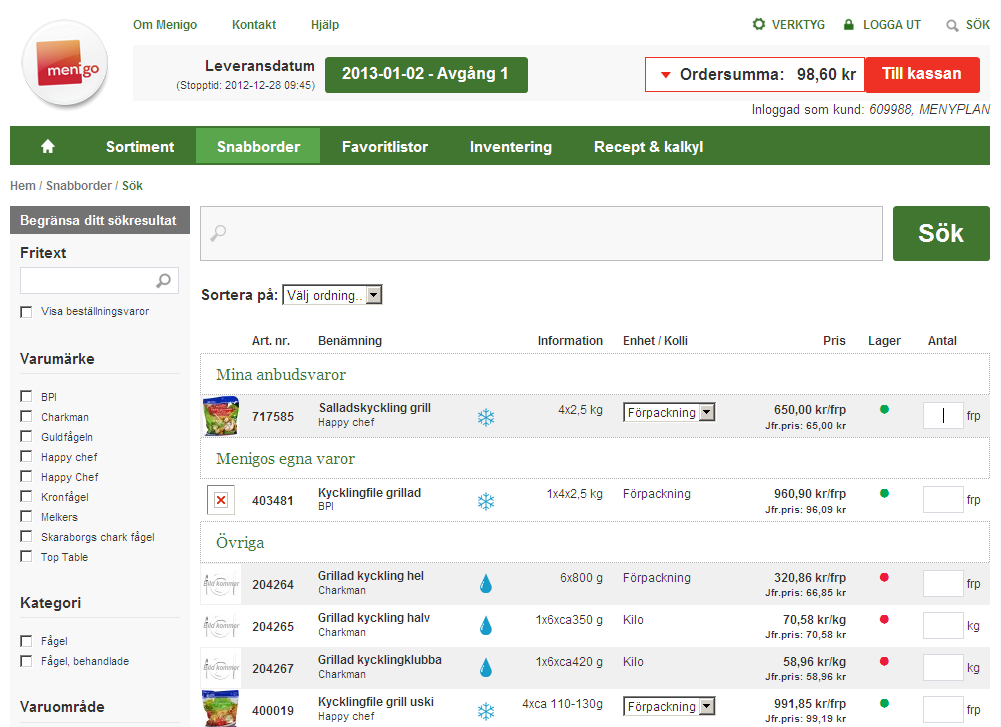
Task: Check the Guldfågeln brand filter
Action: coord(26,436)
